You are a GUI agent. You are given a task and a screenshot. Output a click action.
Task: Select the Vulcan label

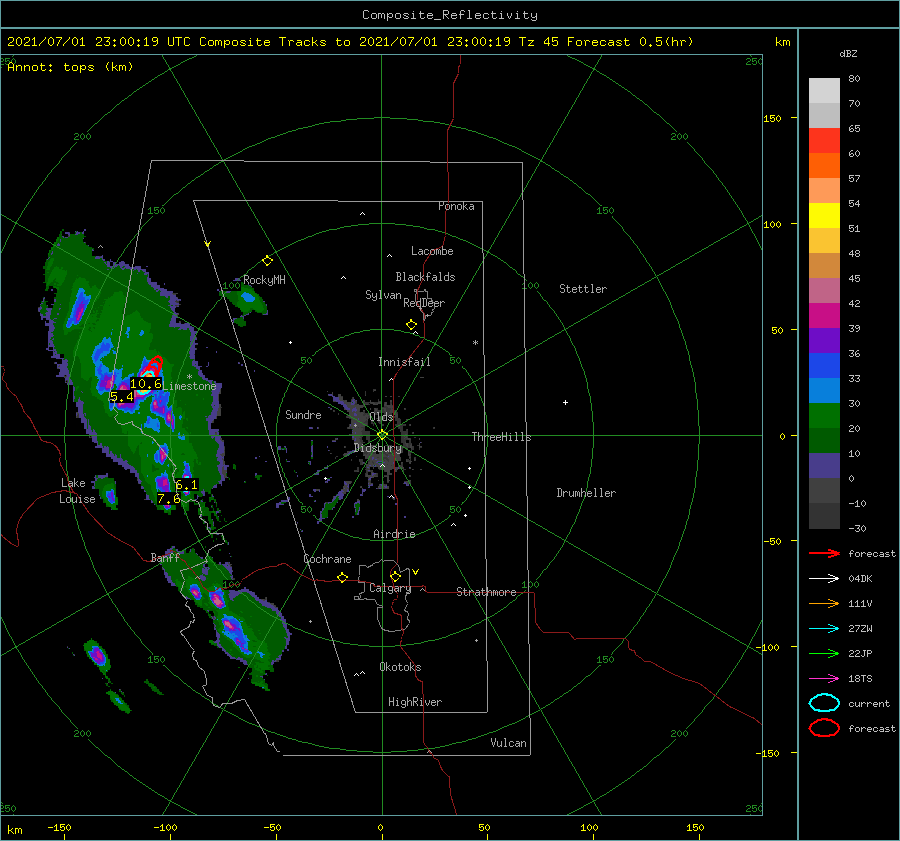pyautogui.click(x=509, y=743)
